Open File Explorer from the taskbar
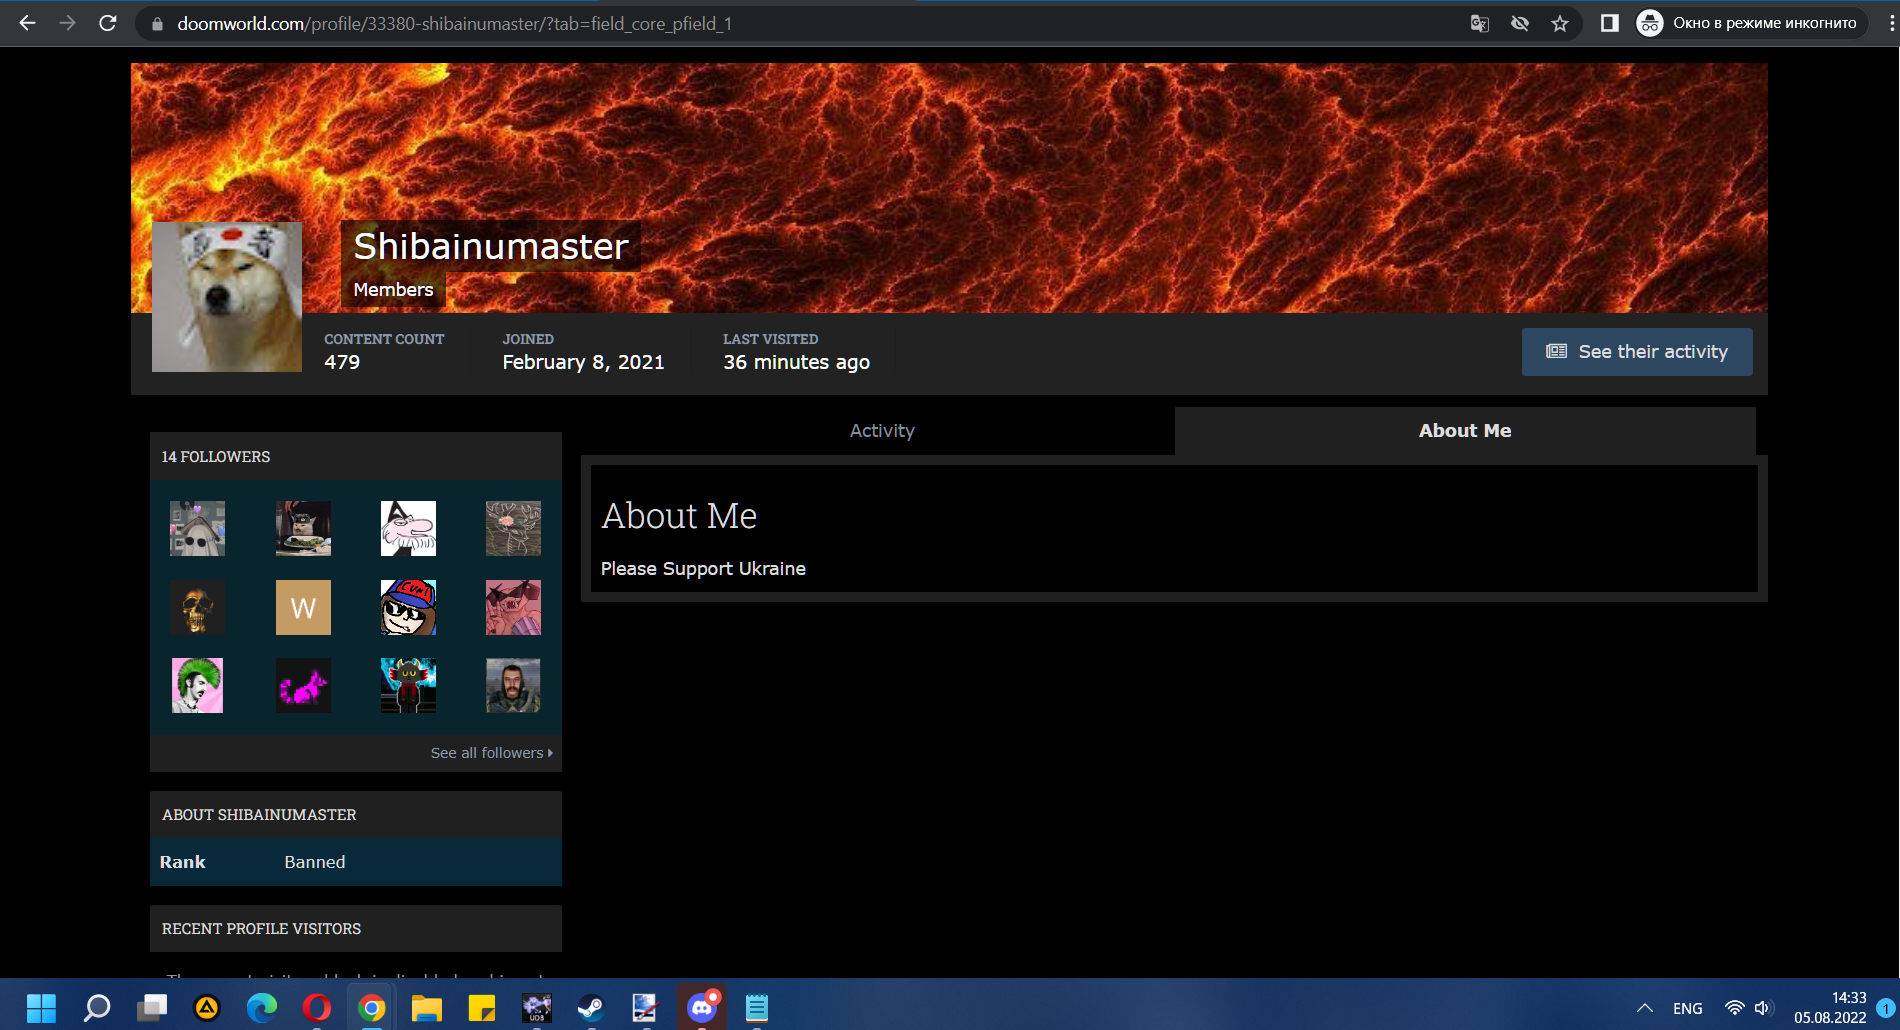The image size is (1900, 1030). (427, 1007)
